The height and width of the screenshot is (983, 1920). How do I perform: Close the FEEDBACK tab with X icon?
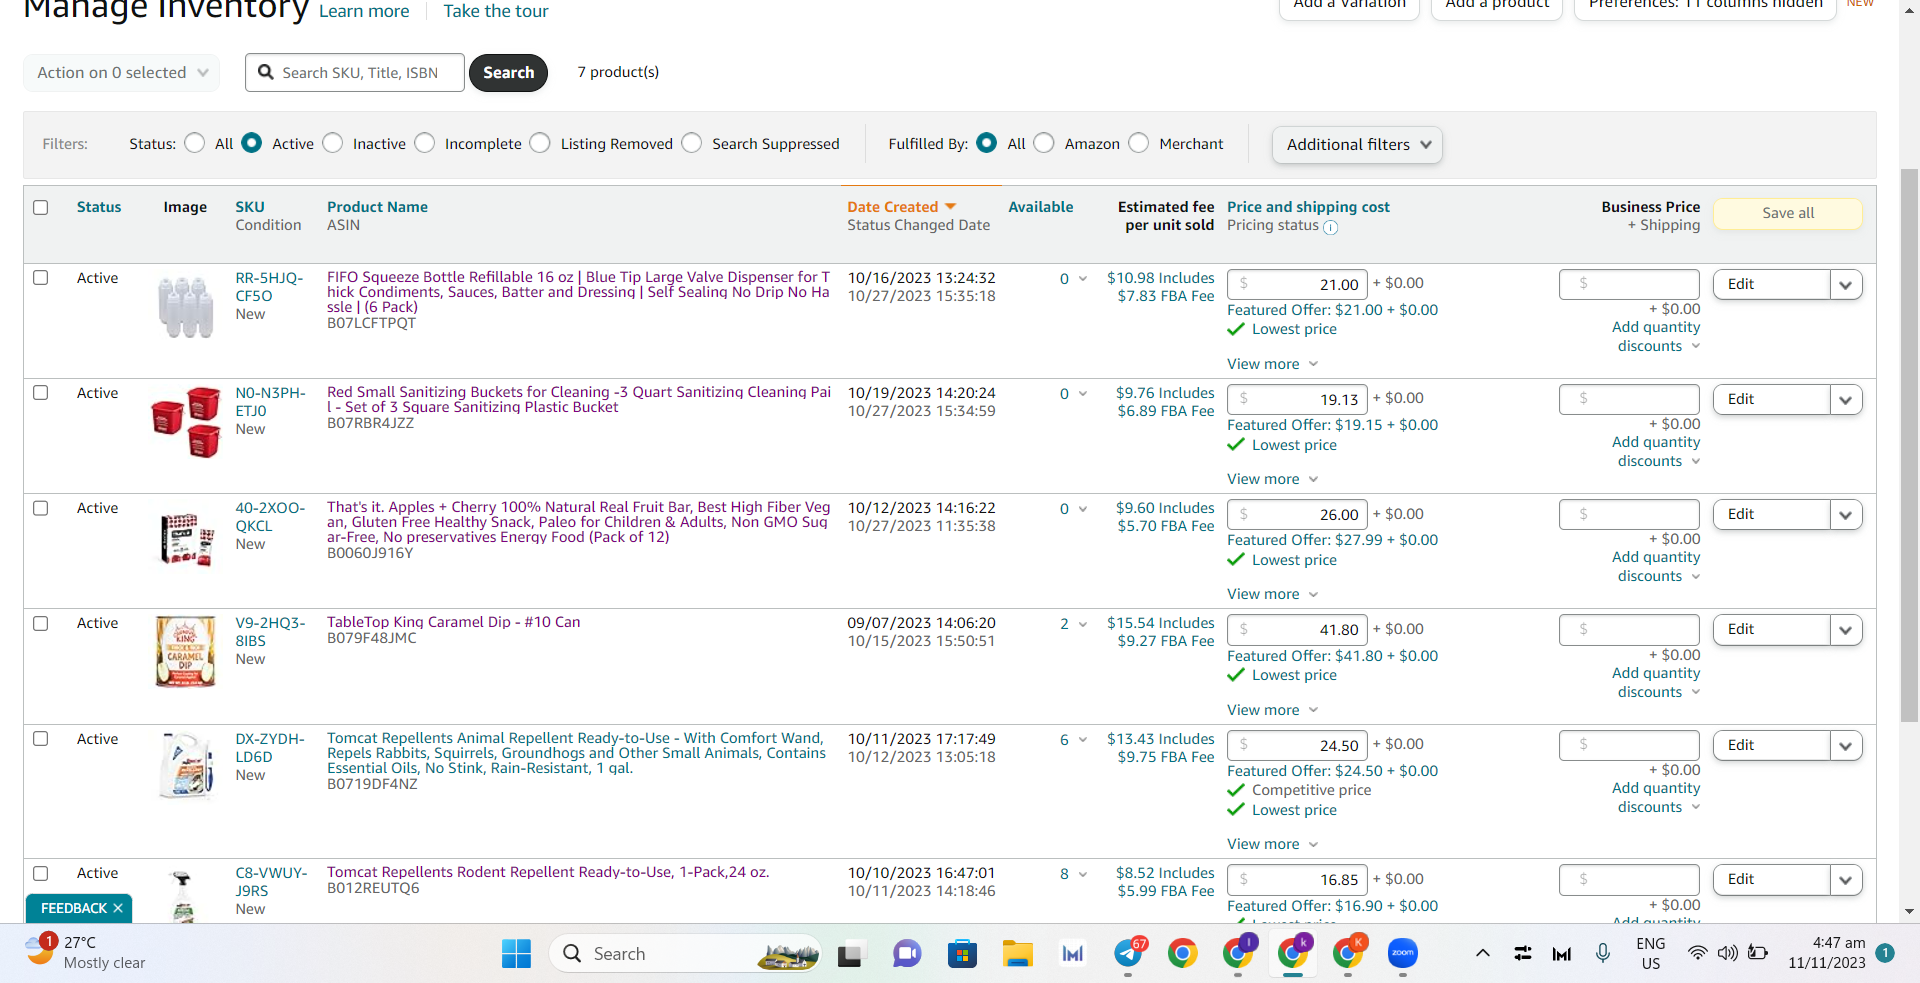click(118, 908)
